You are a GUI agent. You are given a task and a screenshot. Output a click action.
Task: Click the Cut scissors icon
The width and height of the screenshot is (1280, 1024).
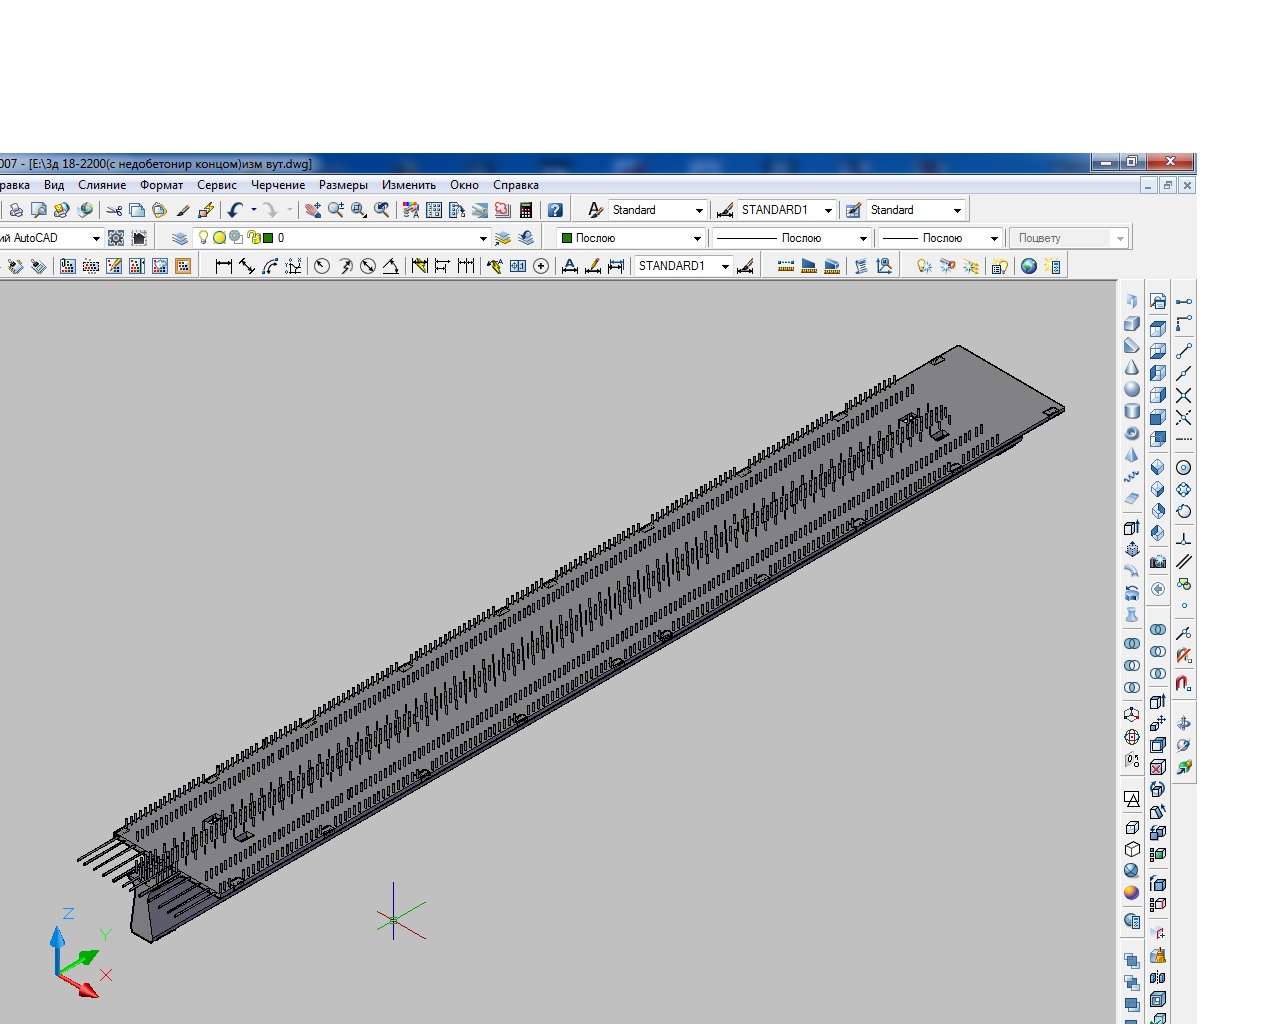pos(114,210)
